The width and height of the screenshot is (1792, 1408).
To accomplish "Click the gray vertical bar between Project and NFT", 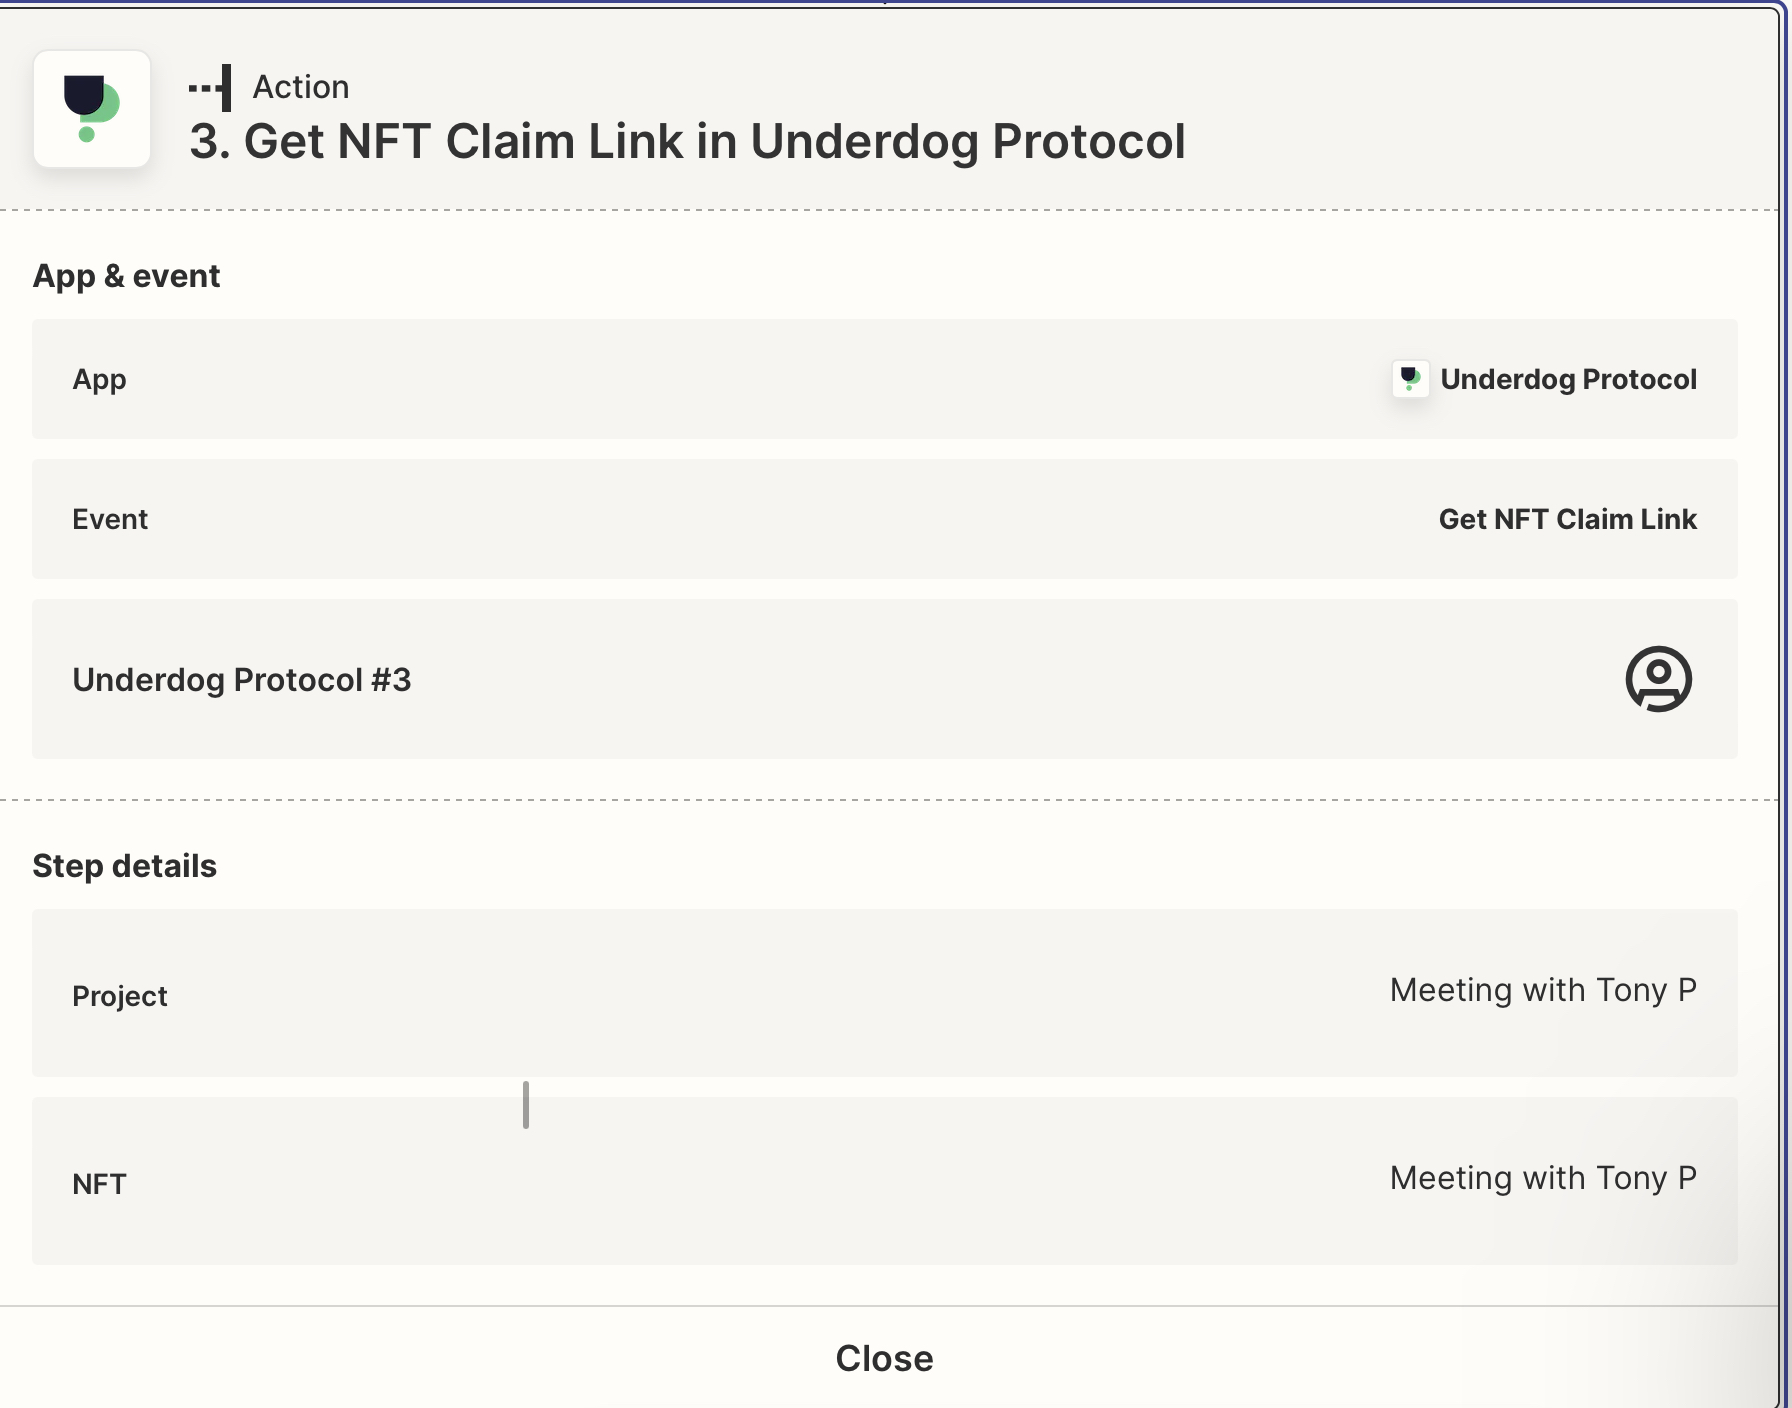I will pos(526,1105).
